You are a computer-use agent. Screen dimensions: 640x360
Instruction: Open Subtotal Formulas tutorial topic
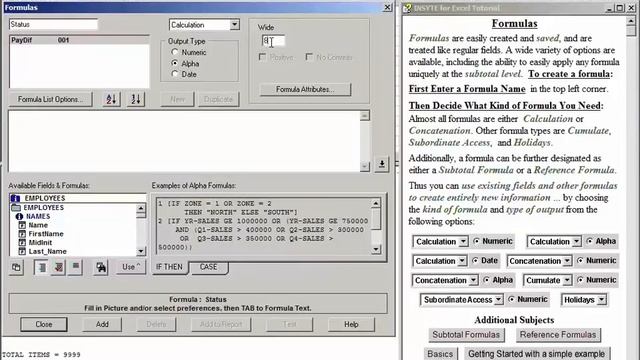coord(466,335)
